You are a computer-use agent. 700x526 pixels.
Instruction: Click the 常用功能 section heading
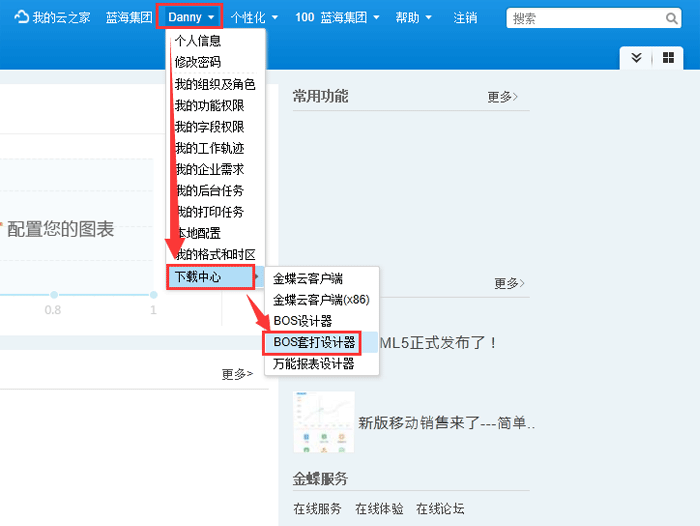321,96
